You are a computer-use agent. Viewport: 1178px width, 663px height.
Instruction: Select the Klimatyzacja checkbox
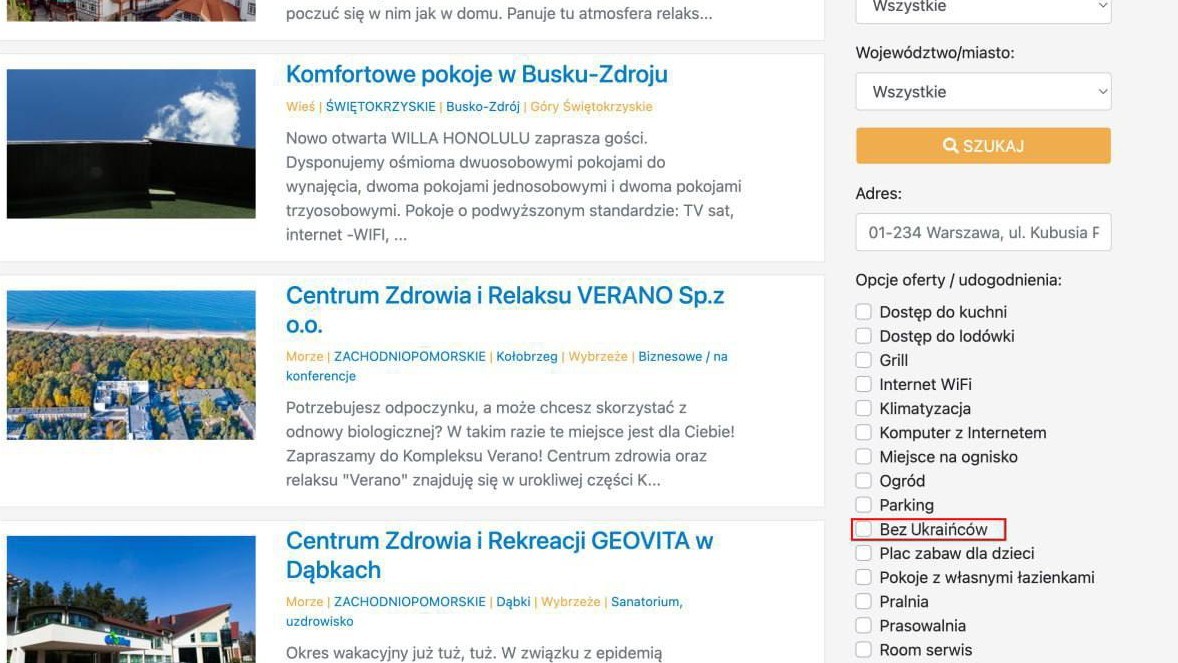pyautogui.click(x=864, y=408)
